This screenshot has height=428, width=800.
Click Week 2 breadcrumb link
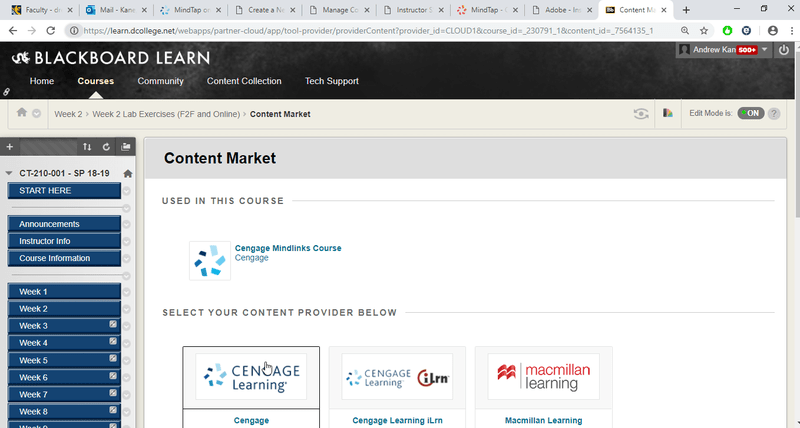pos(68,114)
